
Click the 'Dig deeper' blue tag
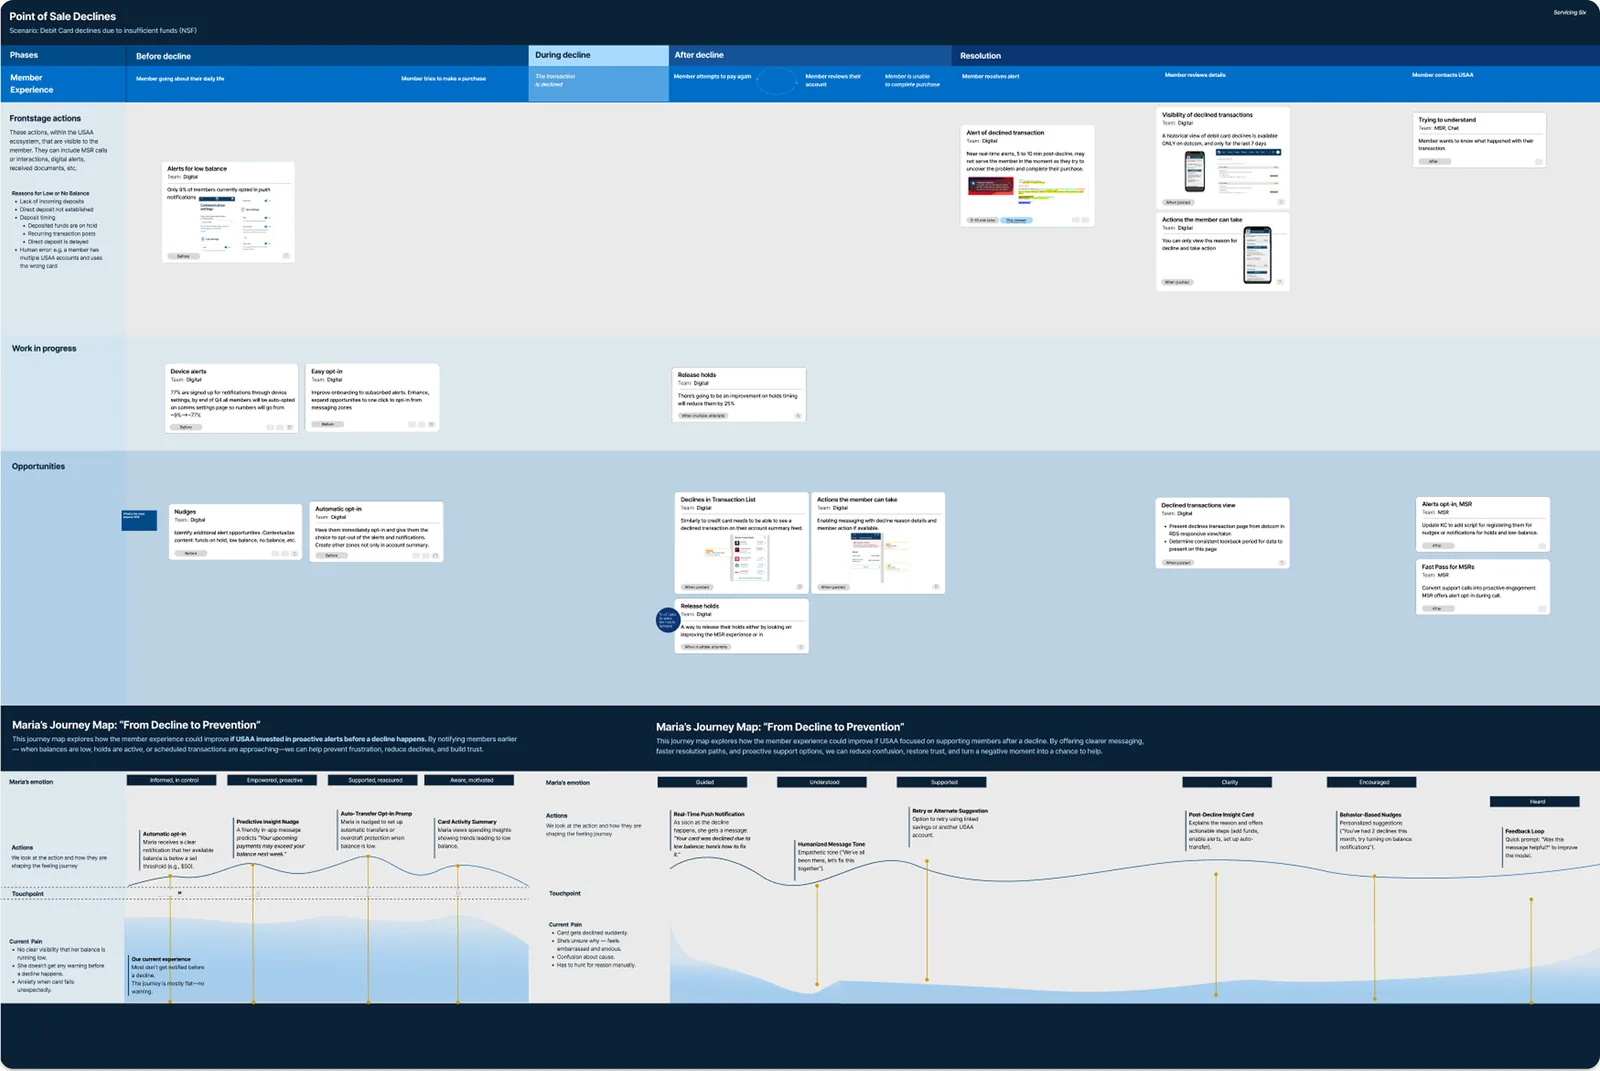tap(1017, 220)
